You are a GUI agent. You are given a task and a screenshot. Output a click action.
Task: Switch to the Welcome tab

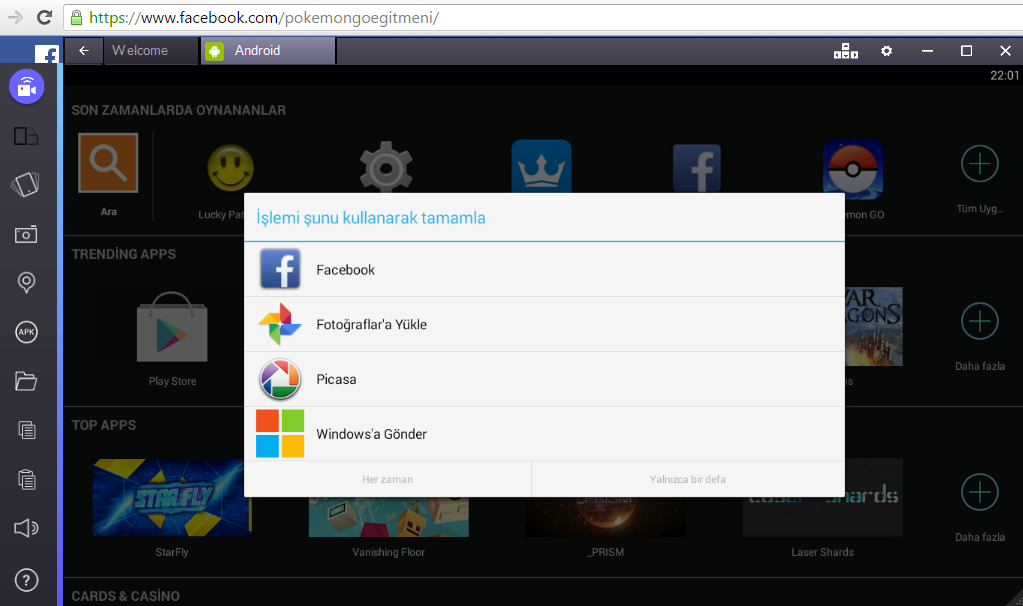(x=151, y=50)
